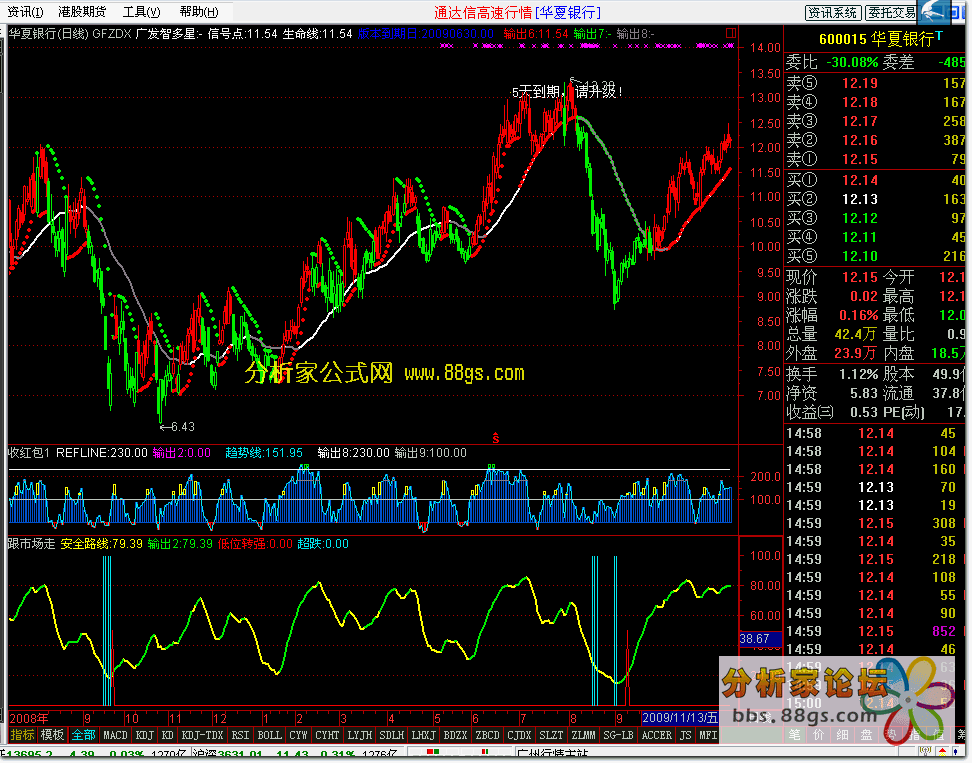Switch to the BOLL indicator tab
This screenshot has height=763, width=972.
pos(270,737)
